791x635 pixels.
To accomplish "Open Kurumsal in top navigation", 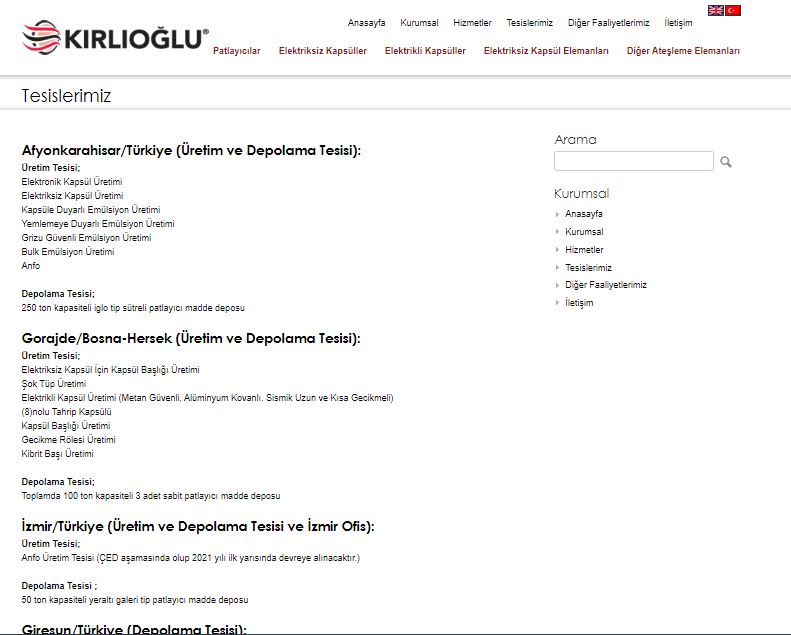I will [x=419, y=23].
